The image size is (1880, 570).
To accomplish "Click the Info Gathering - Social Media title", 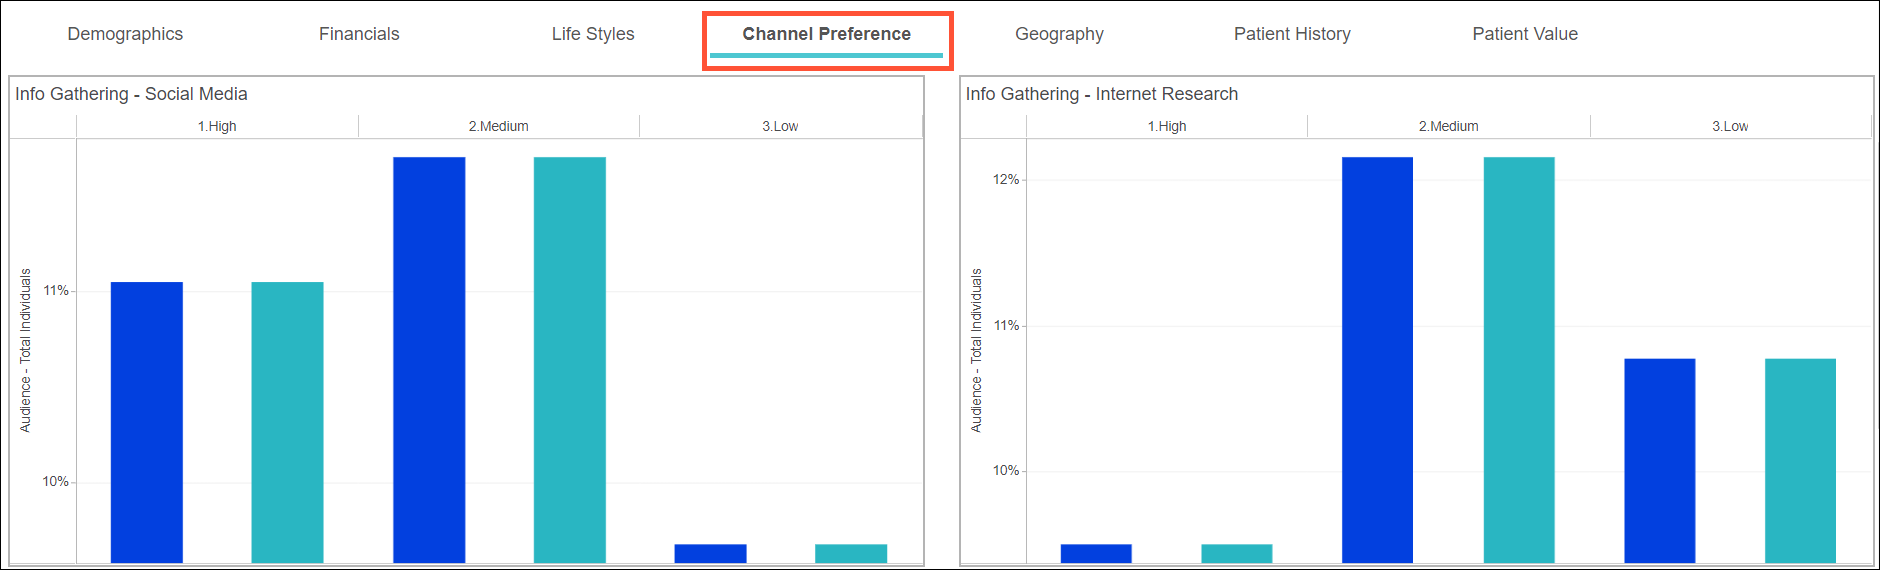I will (x=131, y=94).
